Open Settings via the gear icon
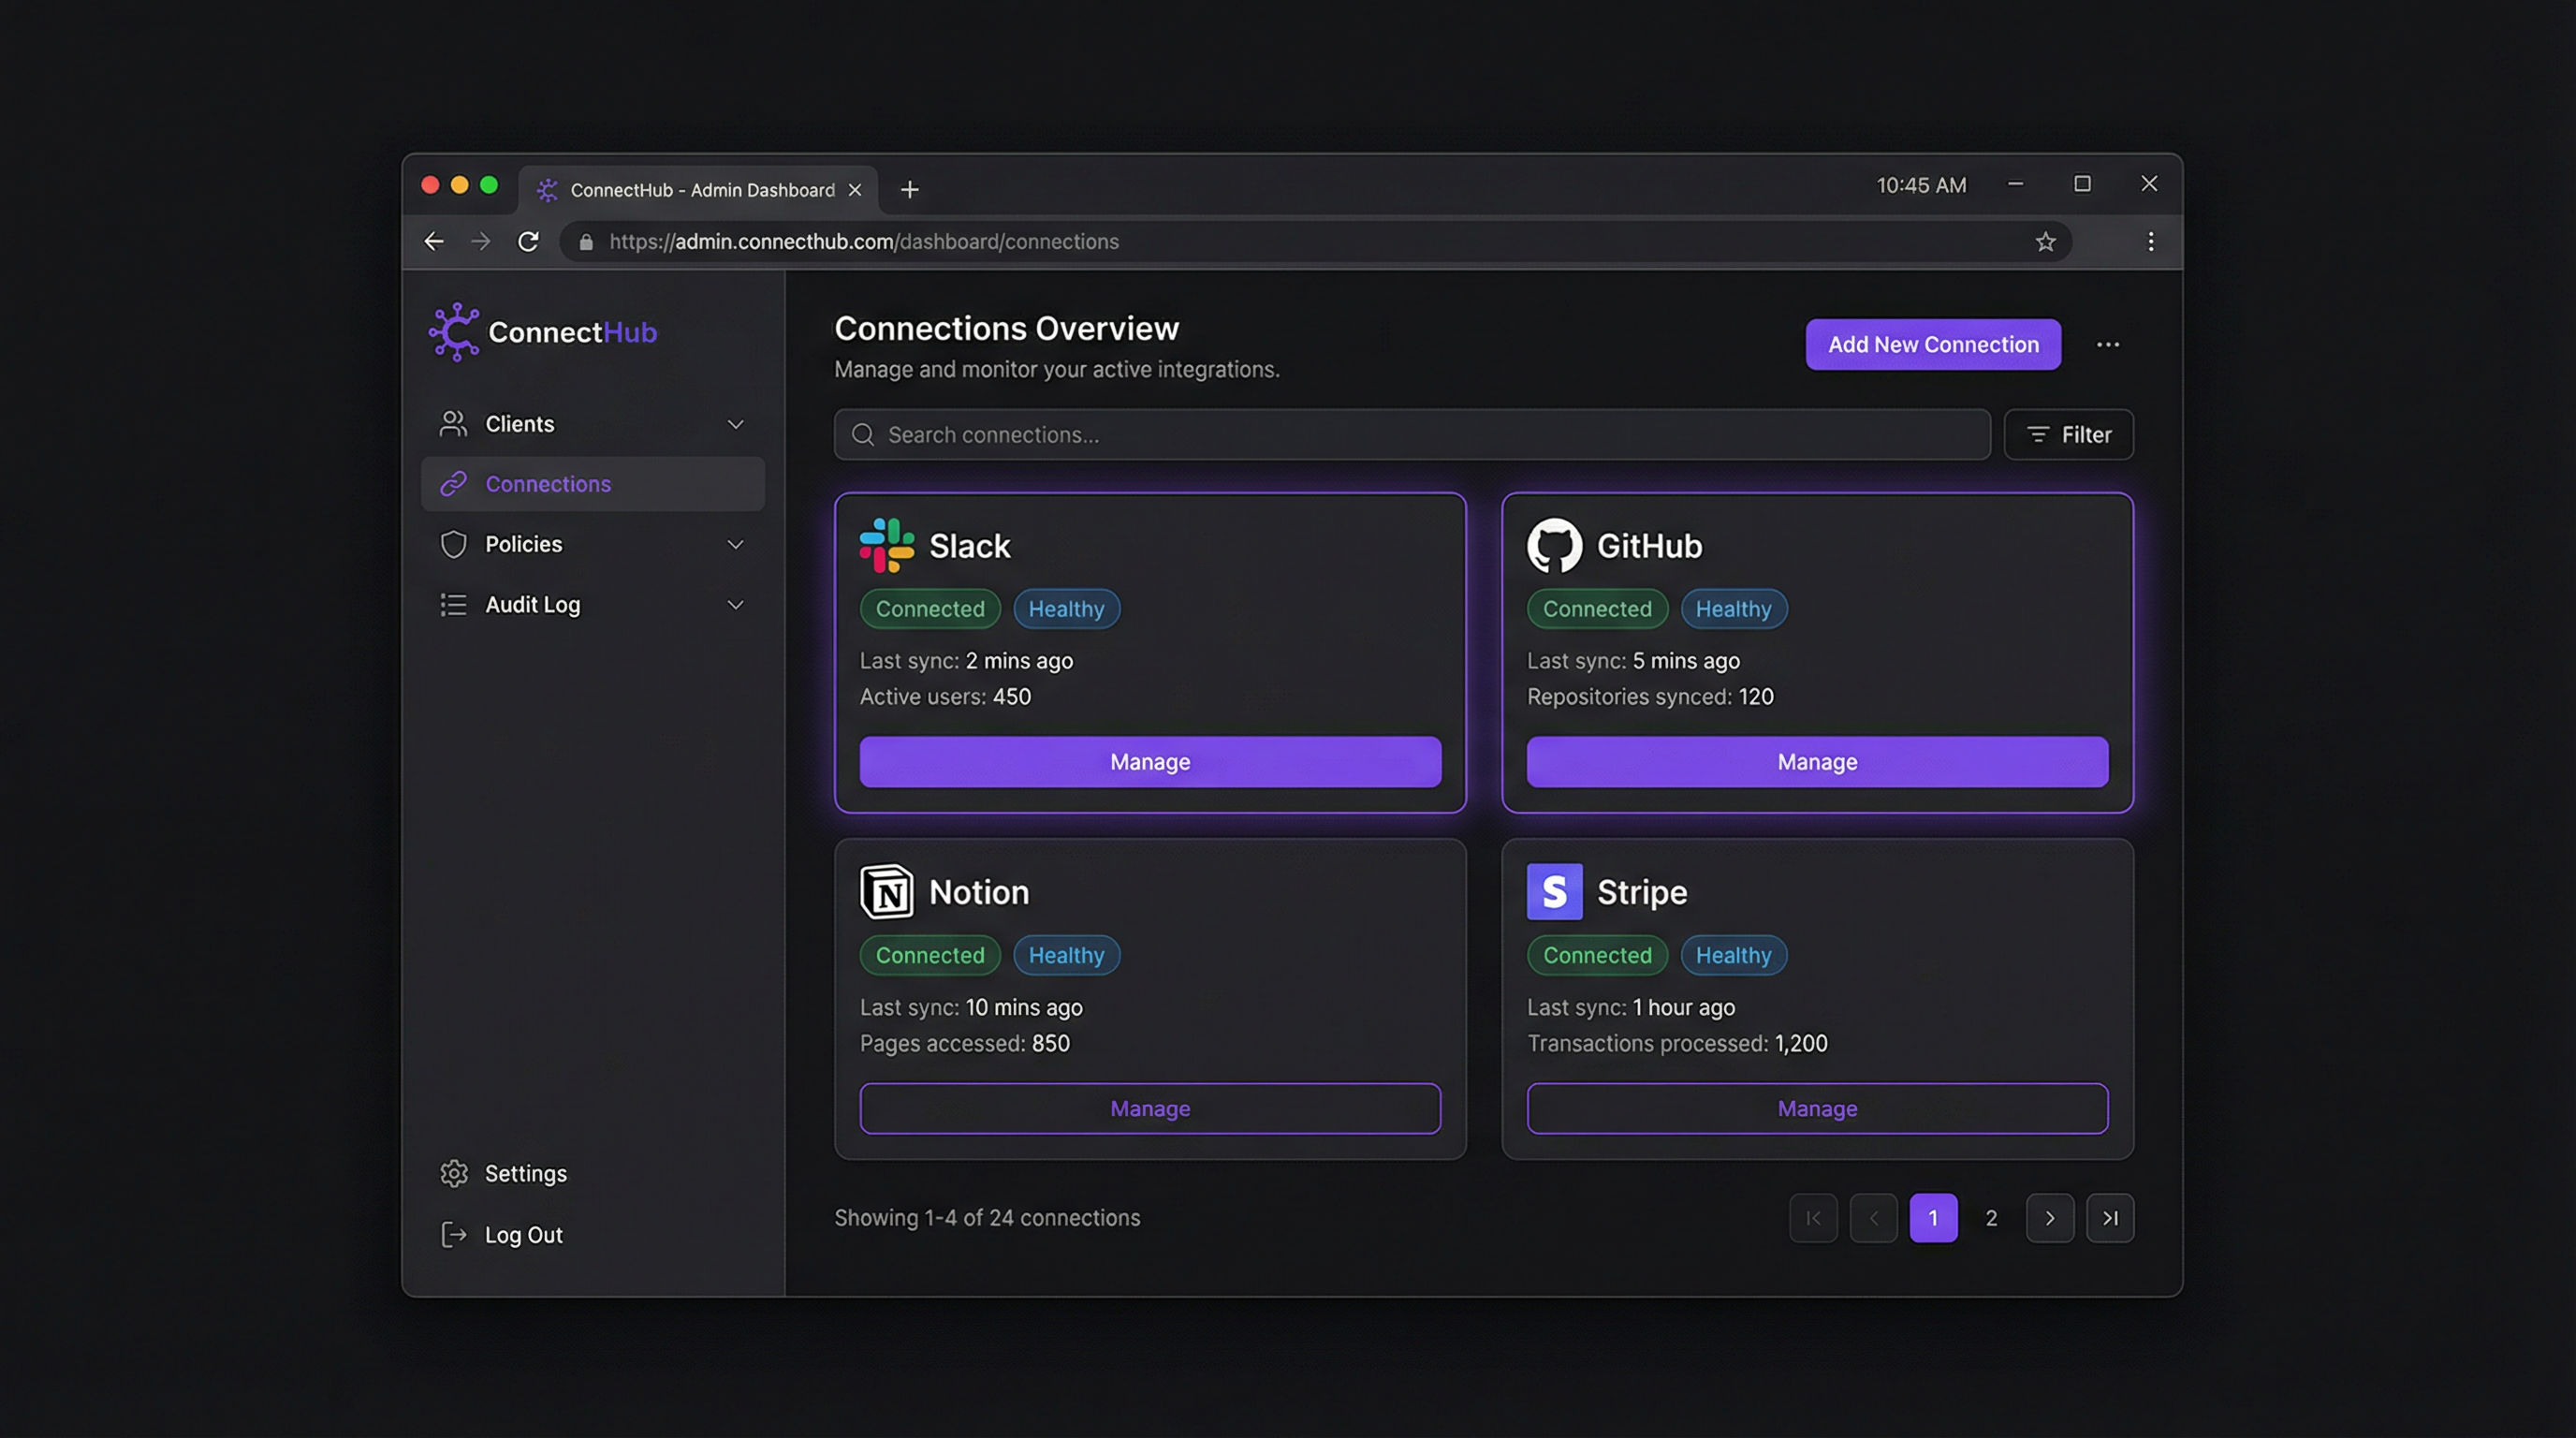 453,1172
